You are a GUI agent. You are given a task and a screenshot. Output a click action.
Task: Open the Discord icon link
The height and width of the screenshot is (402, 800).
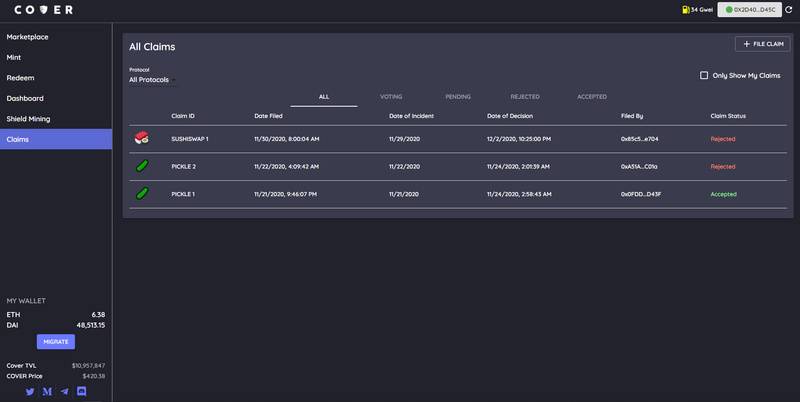(82, 391)
